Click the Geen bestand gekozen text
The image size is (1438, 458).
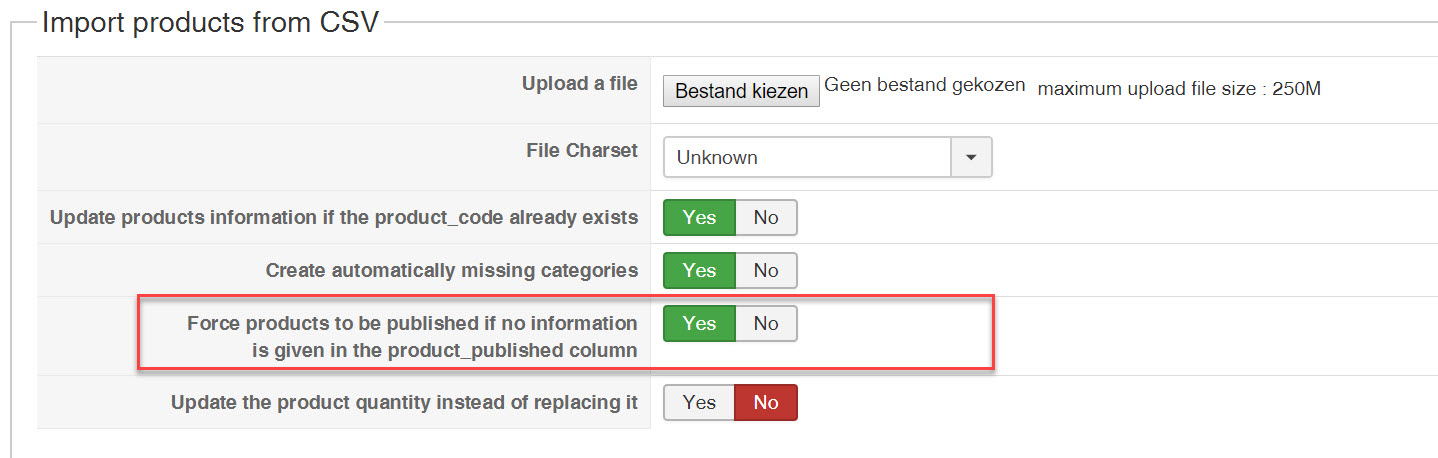click(x=925, y=86)
